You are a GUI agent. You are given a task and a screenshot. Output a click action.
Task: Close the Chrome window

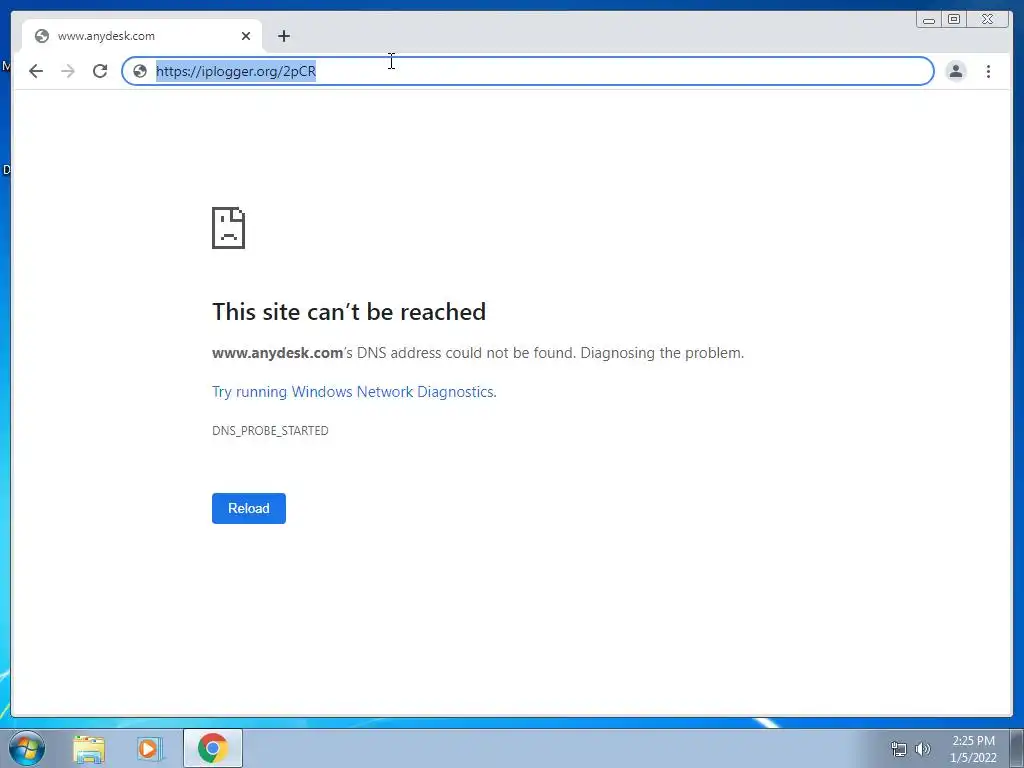(987, 20)
